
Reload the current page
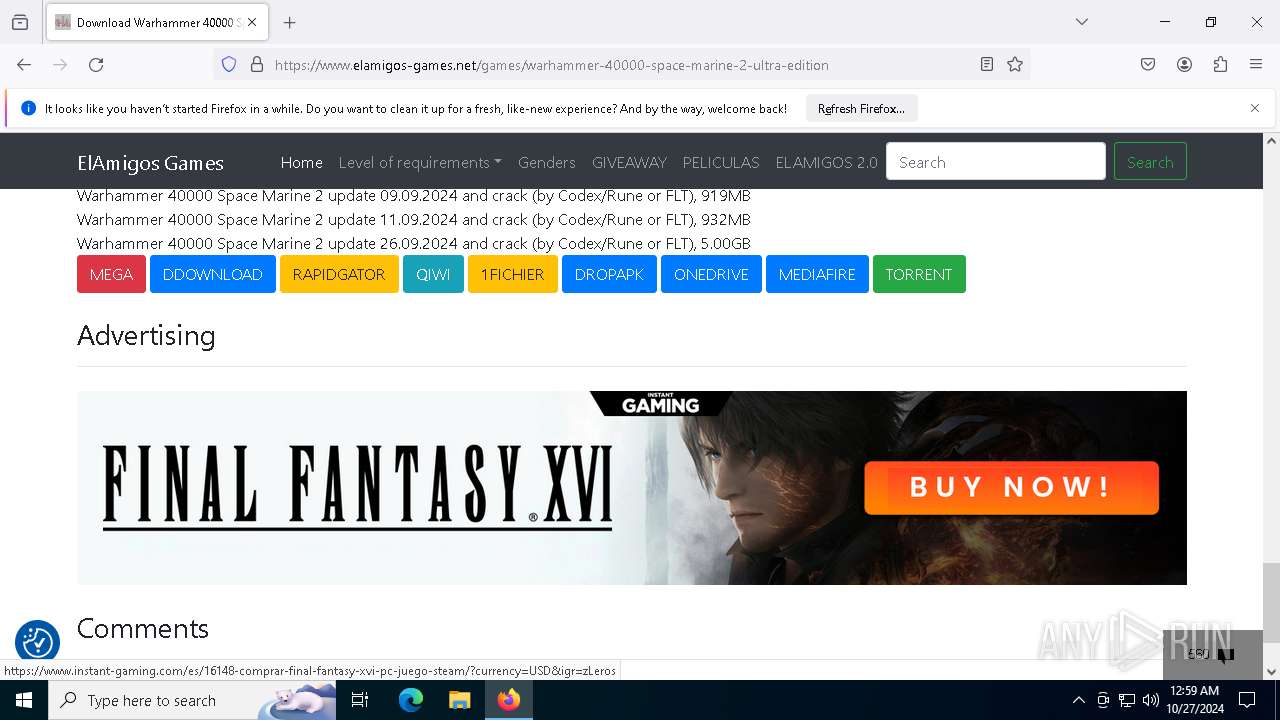click(96, 65)
